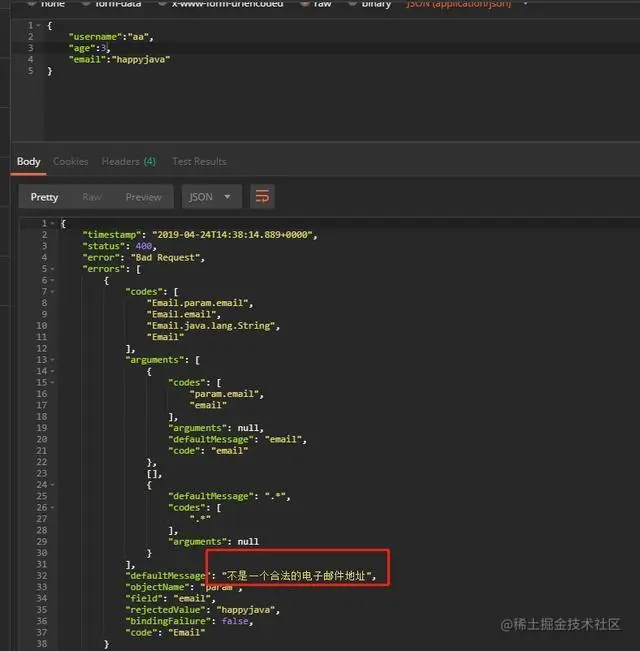The width and height of the screenshot is (640, 651).
Task: Collapse request body fold at line 1
Action: coord(39,25)
